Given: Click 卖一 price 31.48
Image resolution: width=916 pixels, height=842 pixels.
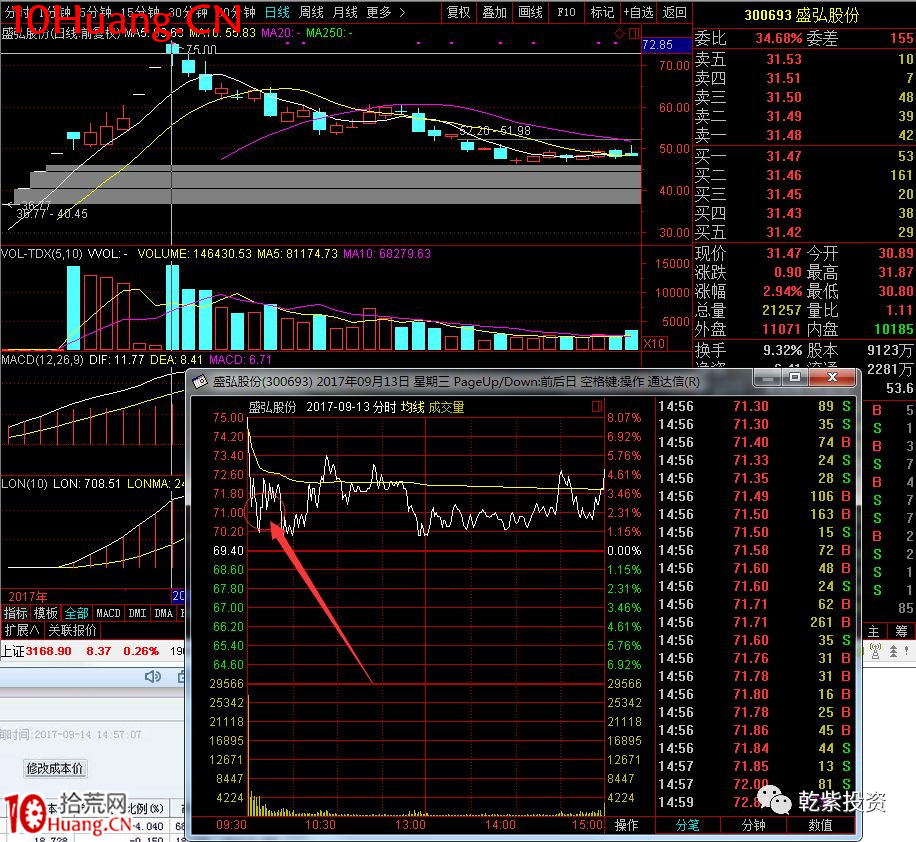Looking at the screenshot, I should pyautogui.click(x=784, y=135).
